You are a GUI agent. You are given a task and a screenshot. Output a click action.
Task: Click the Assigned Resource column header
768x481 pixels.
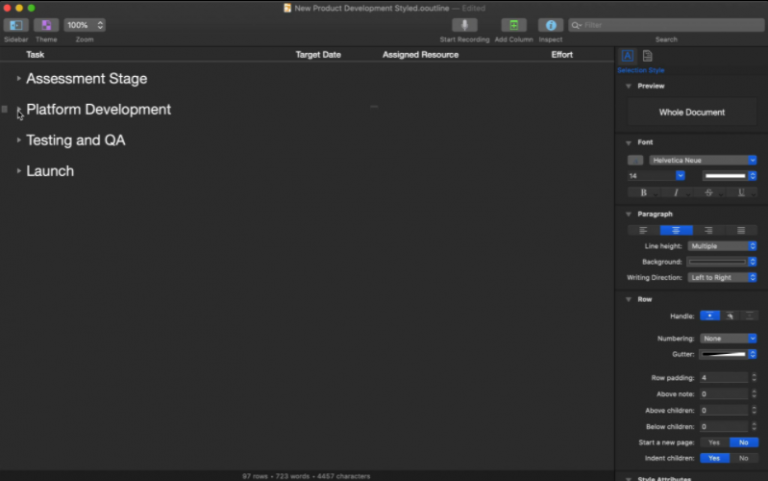pyautogui.click(x=420, y=54)
